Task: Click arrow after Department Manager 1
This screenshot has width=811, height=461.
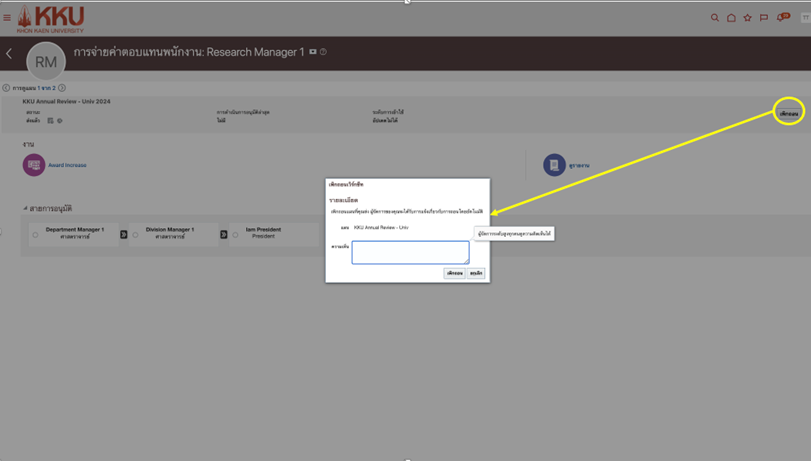Action: (124, 234)
